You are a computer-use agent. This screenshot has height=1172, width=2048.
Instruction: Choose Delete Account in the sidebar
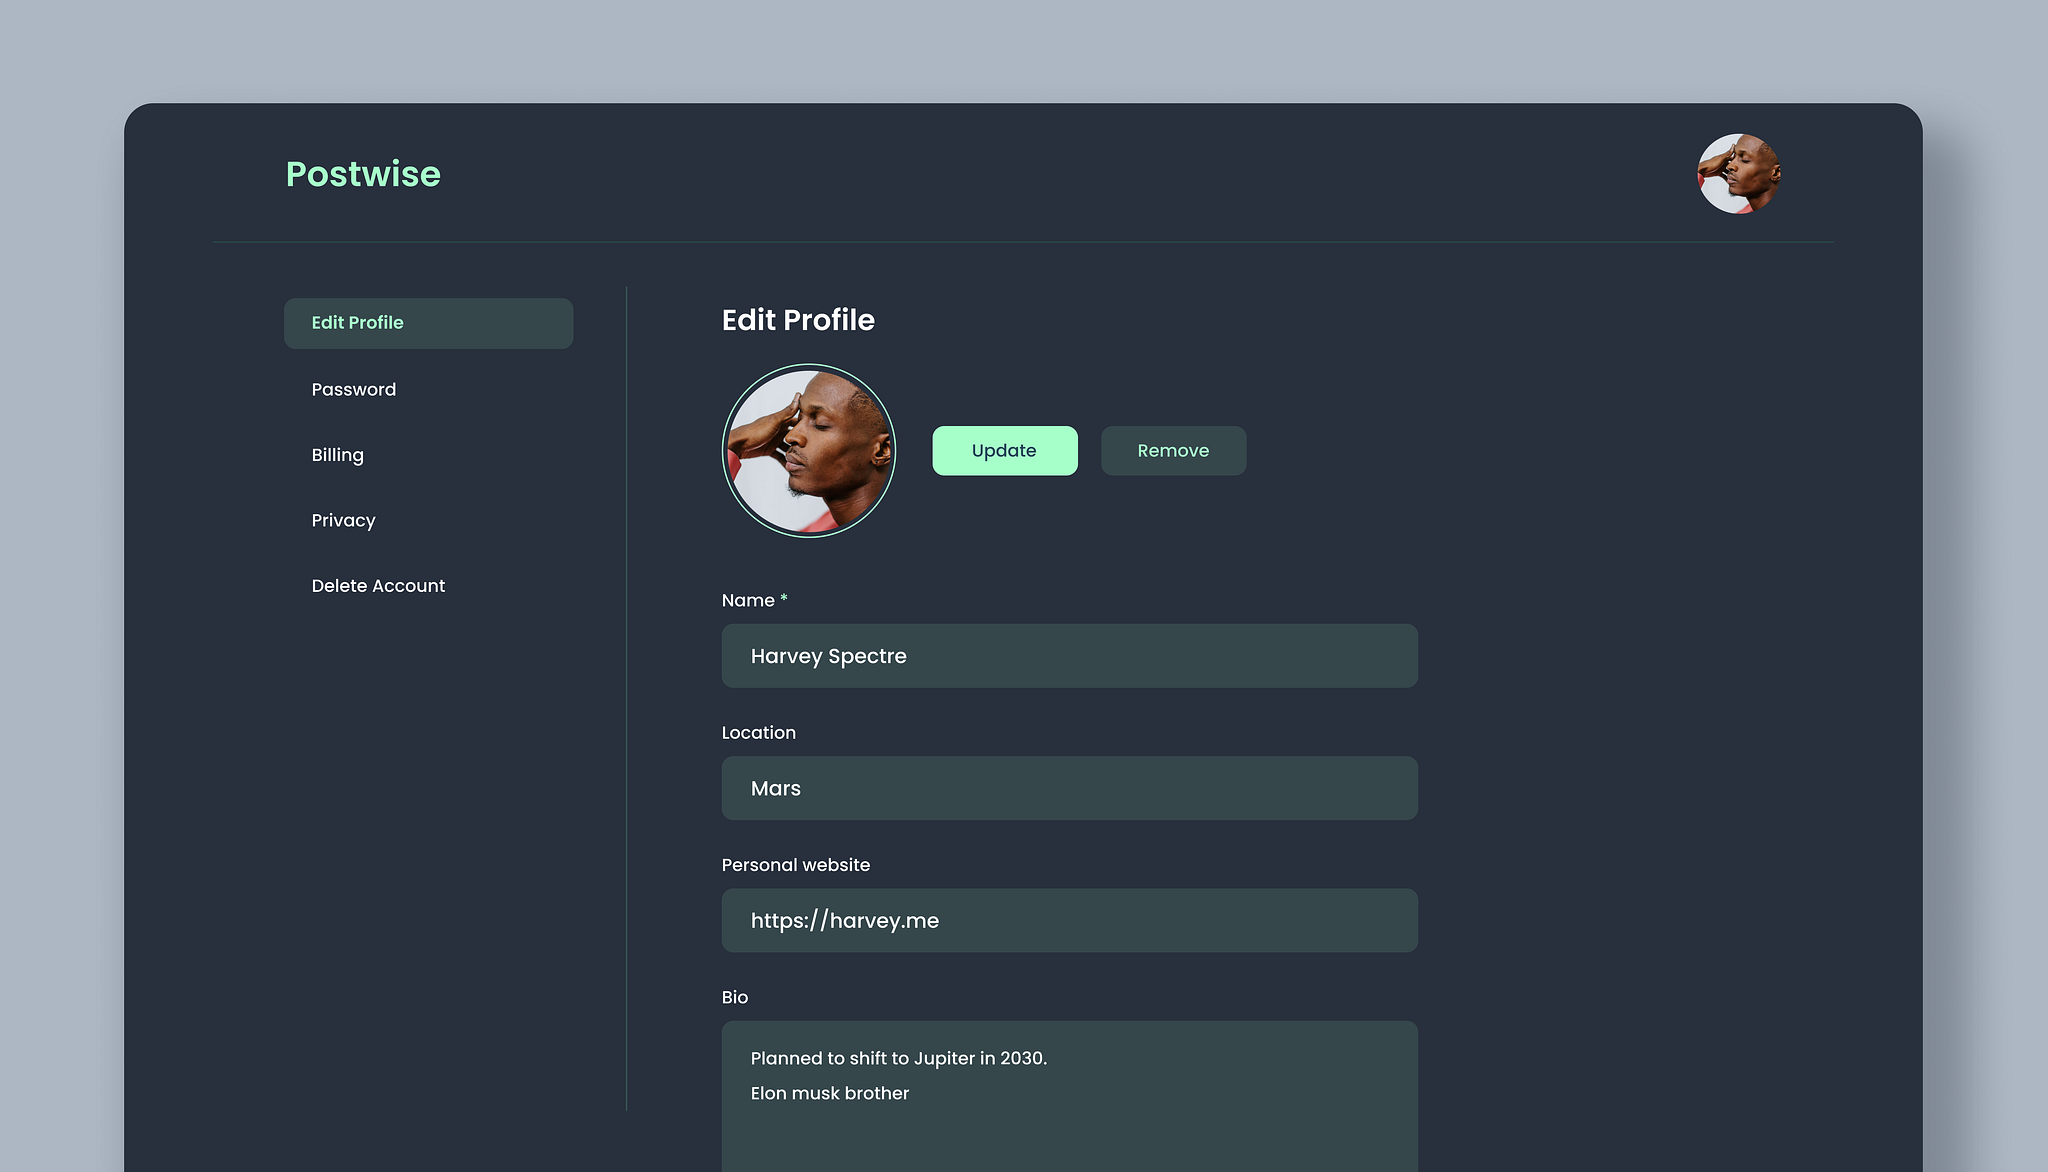pos(378,586)
